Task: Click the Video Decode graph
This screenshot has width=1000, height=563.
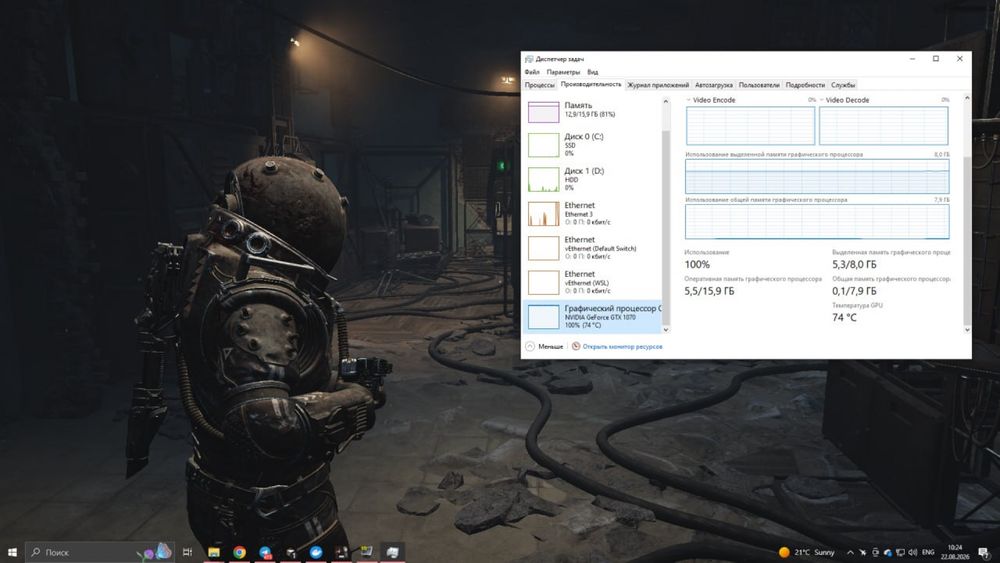Action: (883, 126)
